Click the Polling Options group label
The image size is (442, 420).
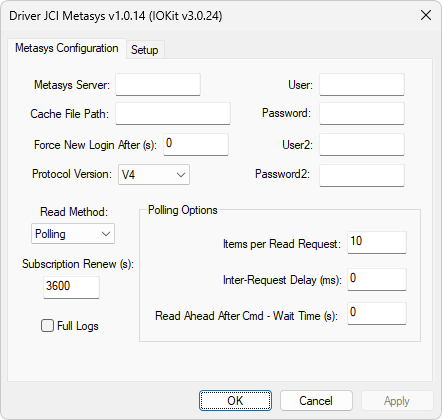point(183,210)
